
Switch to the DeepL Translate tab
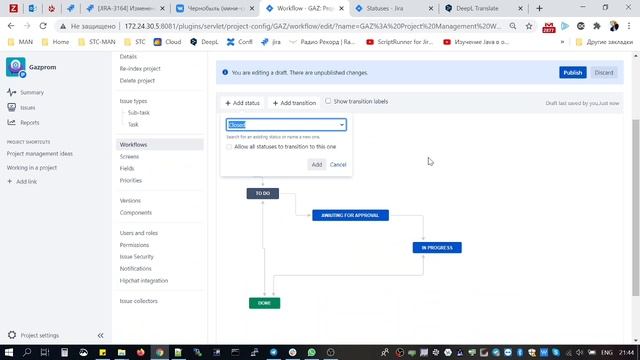(x=478, y=8)
